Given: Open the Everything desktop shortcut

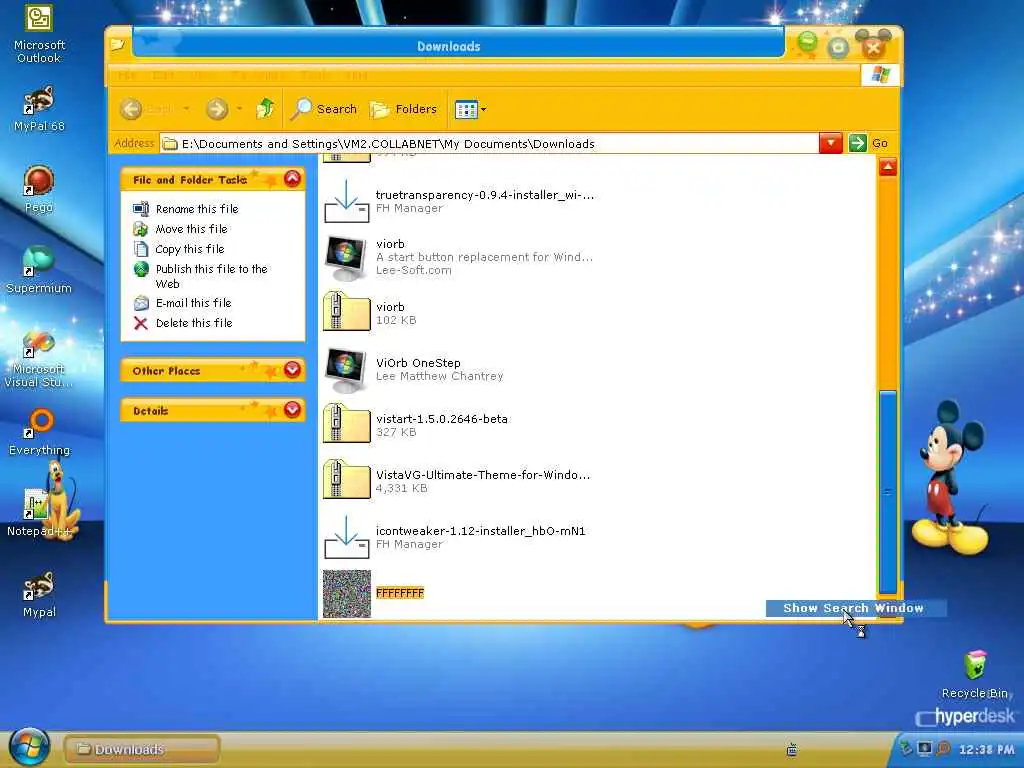Looking at the screenshot, I should (x=39, y=432).
